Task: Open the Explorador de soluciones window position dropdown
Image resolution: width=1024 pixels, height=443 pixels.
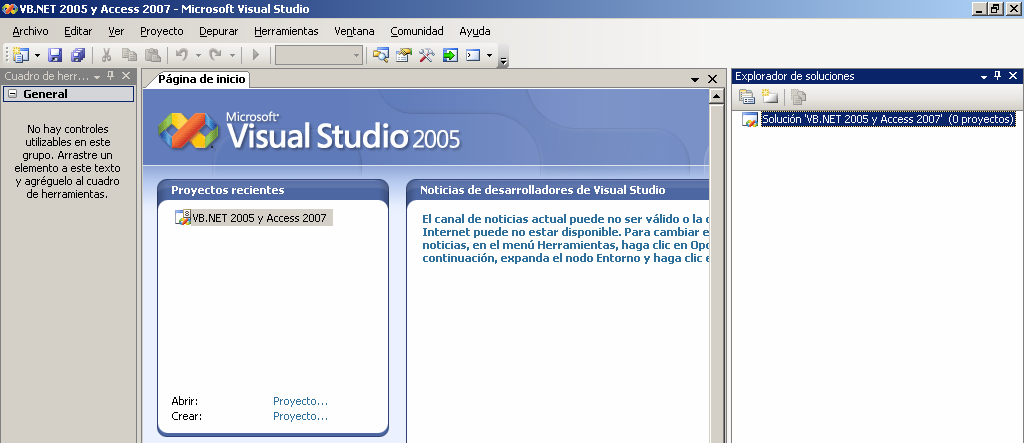Action: click(984, 76)
